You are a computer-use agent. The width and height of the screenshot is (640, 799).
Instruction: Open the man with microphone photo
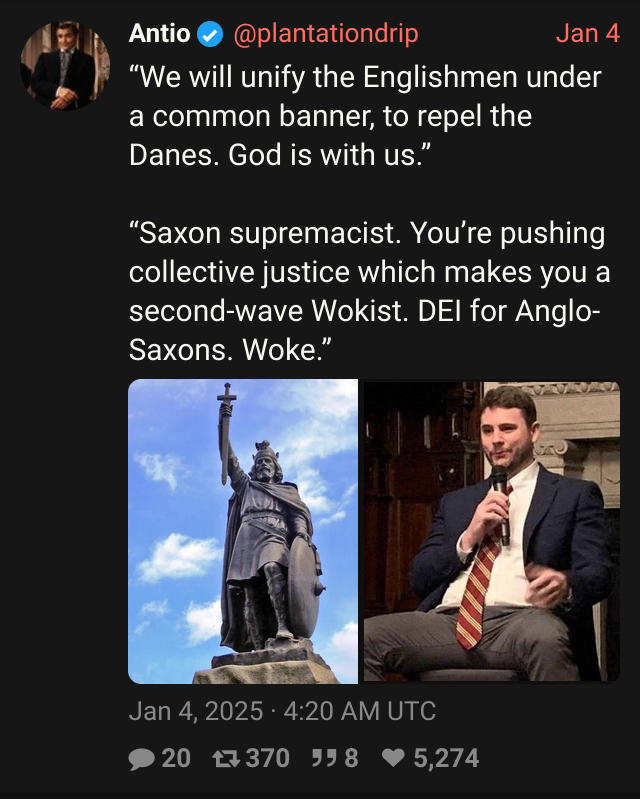pos(492,531)
